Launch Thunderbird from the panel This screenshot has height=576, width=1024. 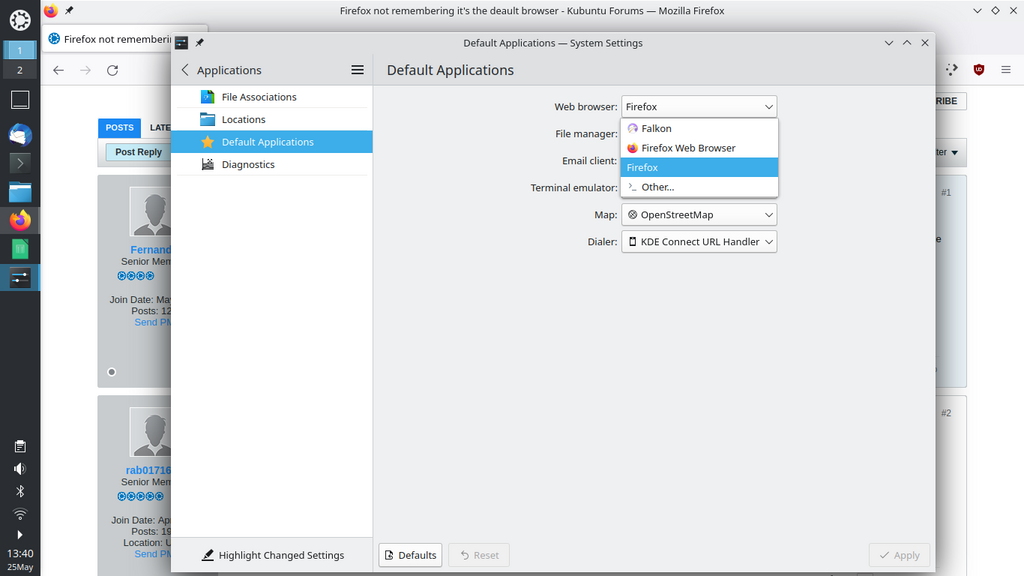tap(20, 134)
